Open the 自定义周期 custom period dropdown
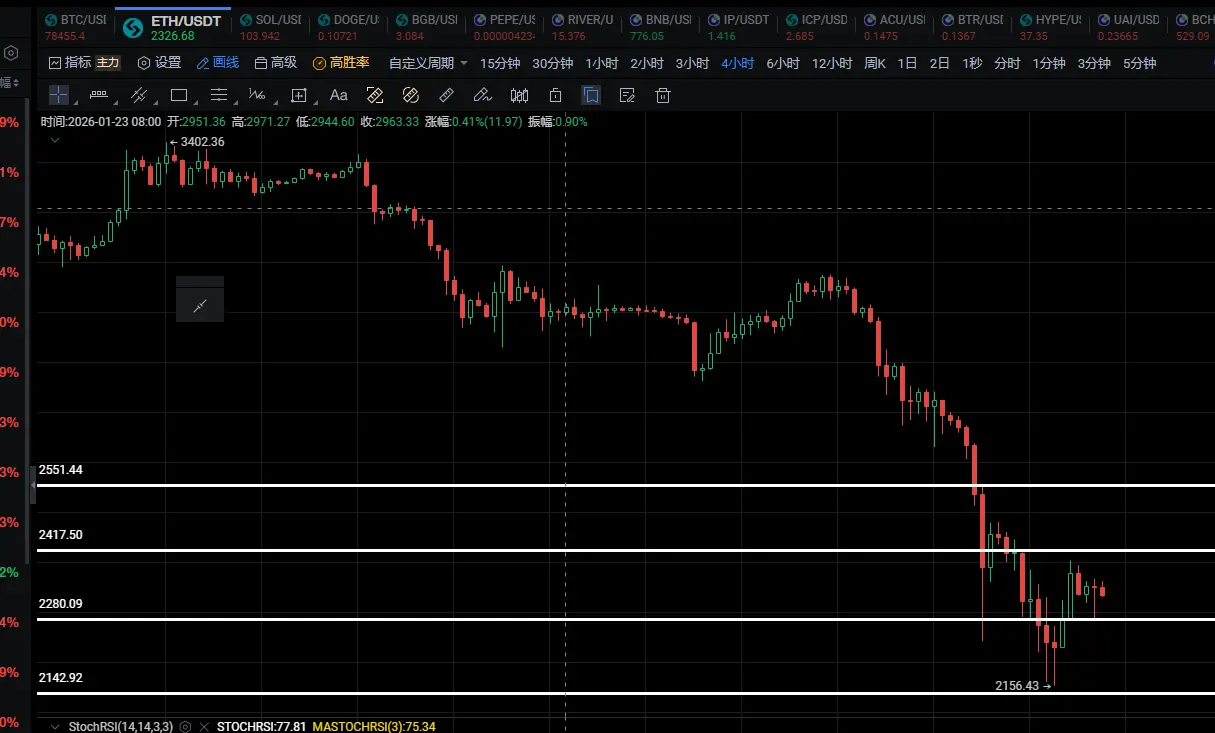 click(x=428, y=63)
